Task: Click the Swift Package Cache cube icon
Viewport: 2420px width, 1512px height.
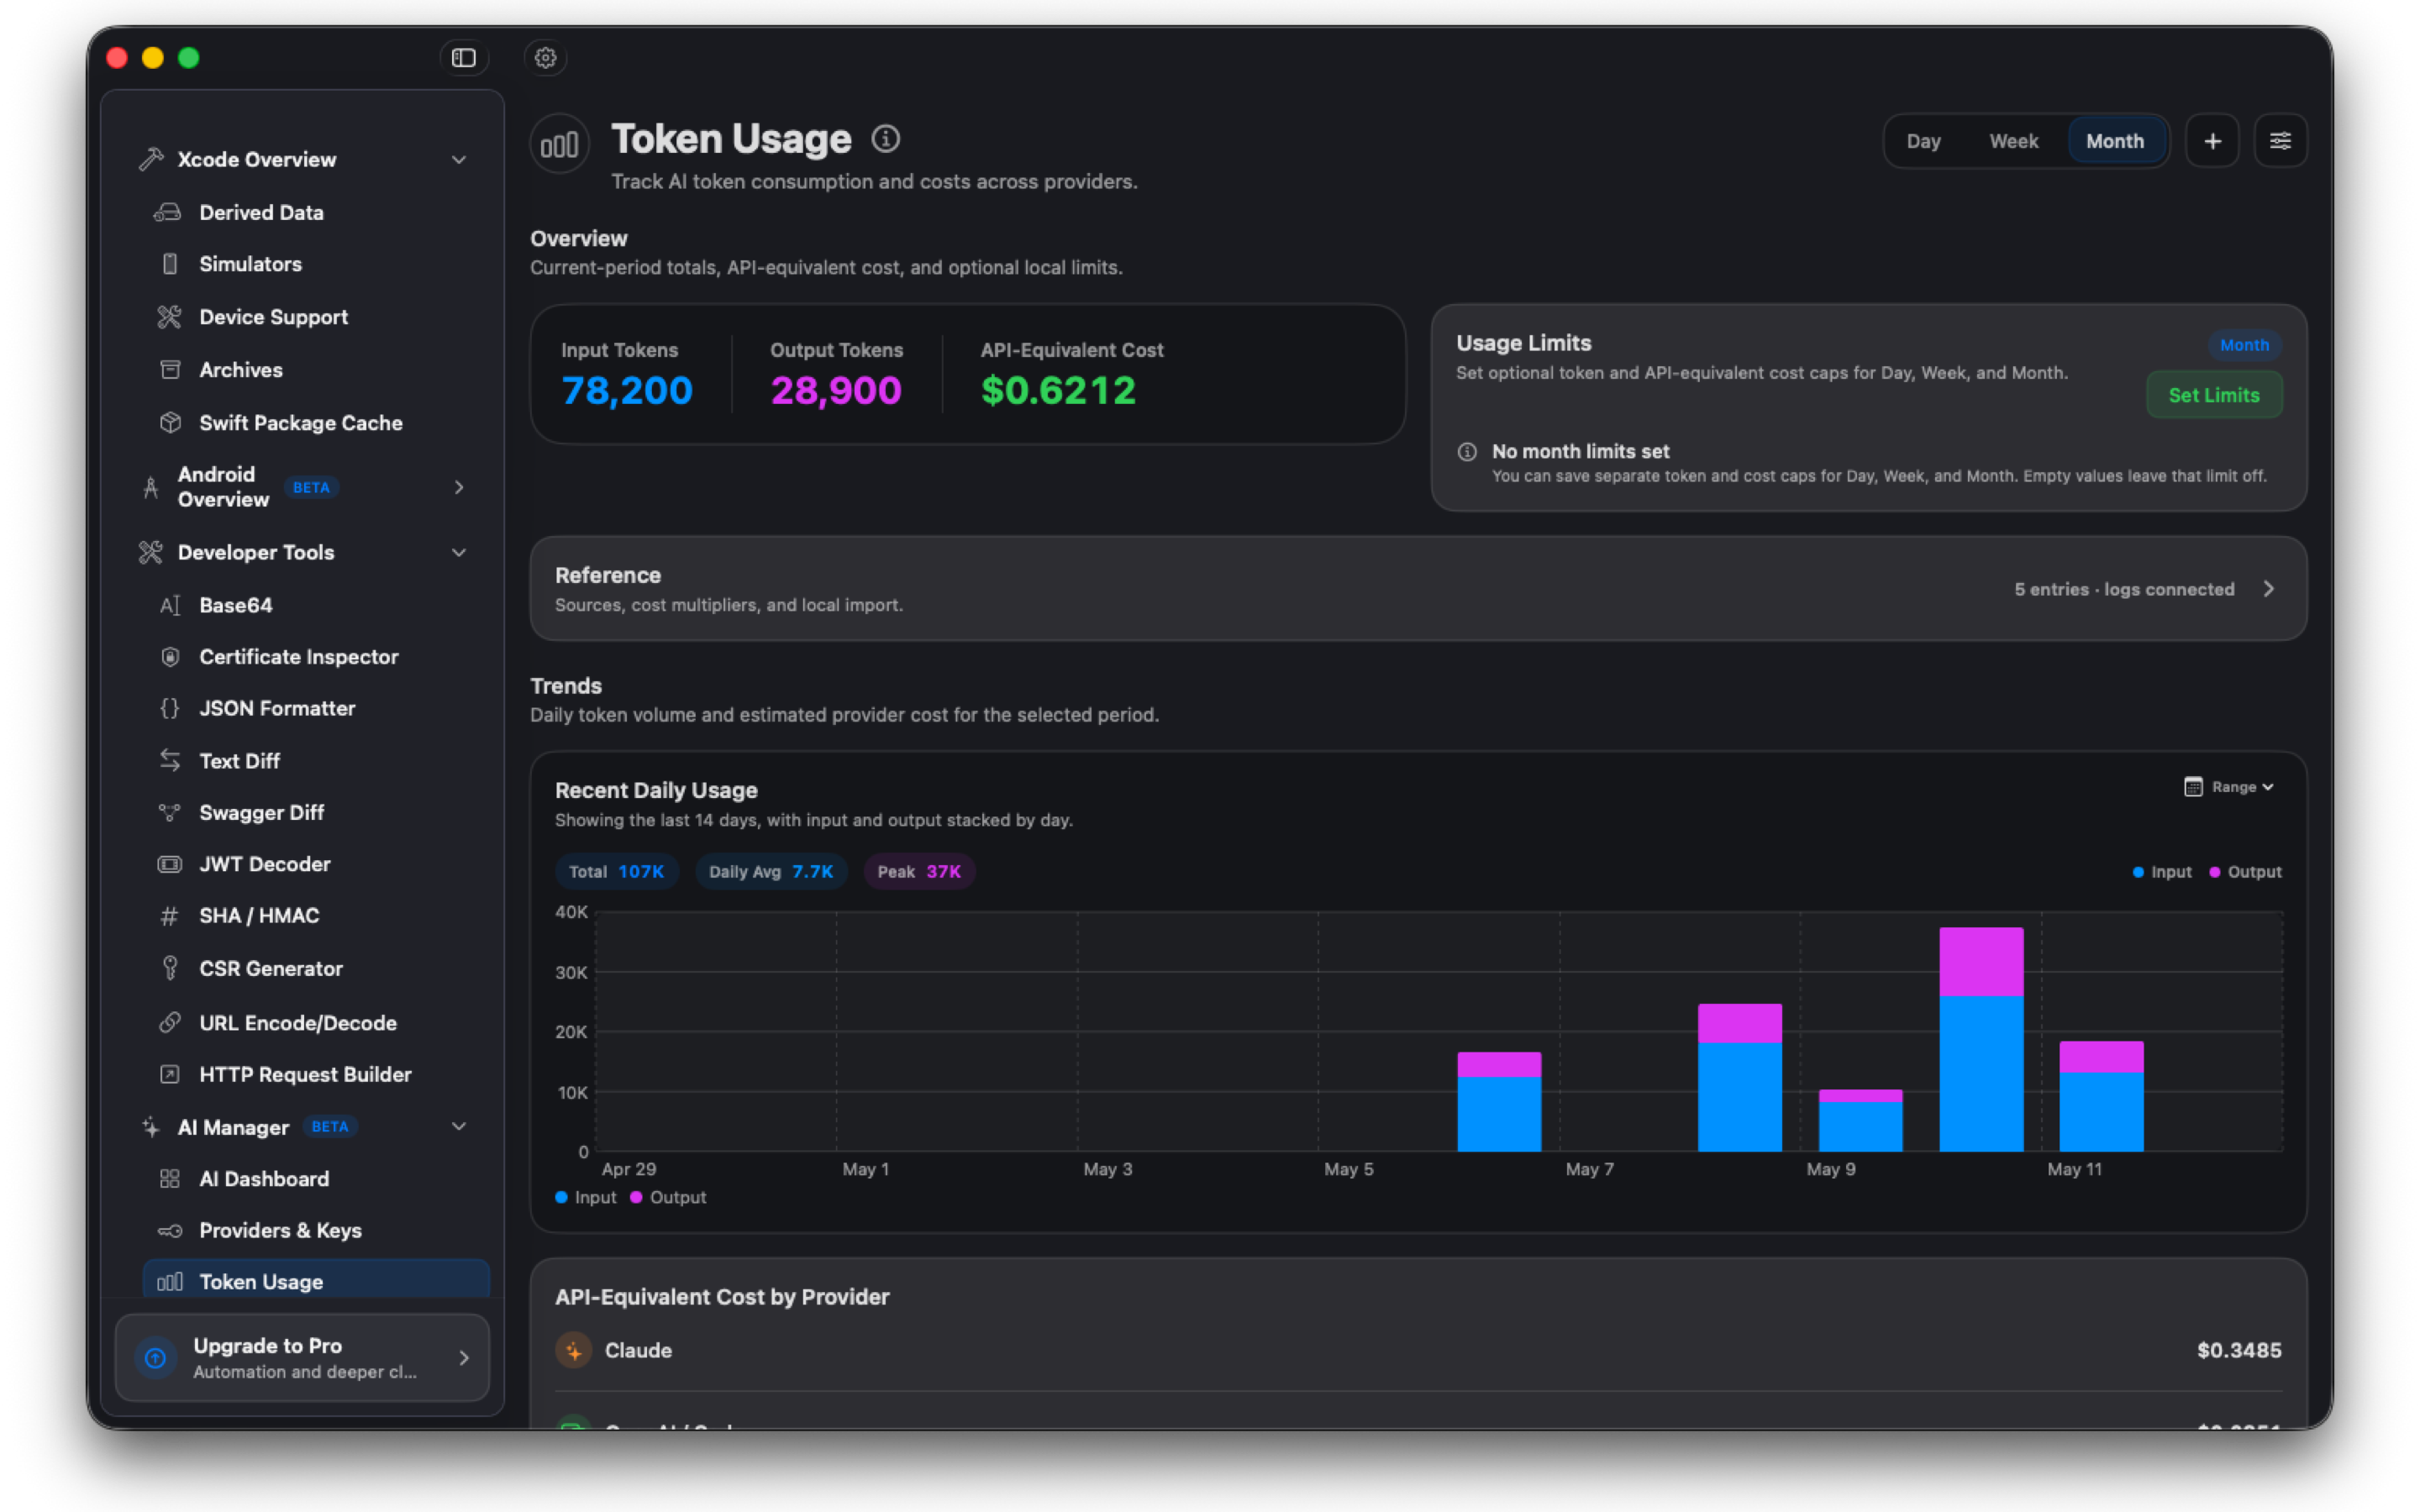Action: (x=170, y=423)
